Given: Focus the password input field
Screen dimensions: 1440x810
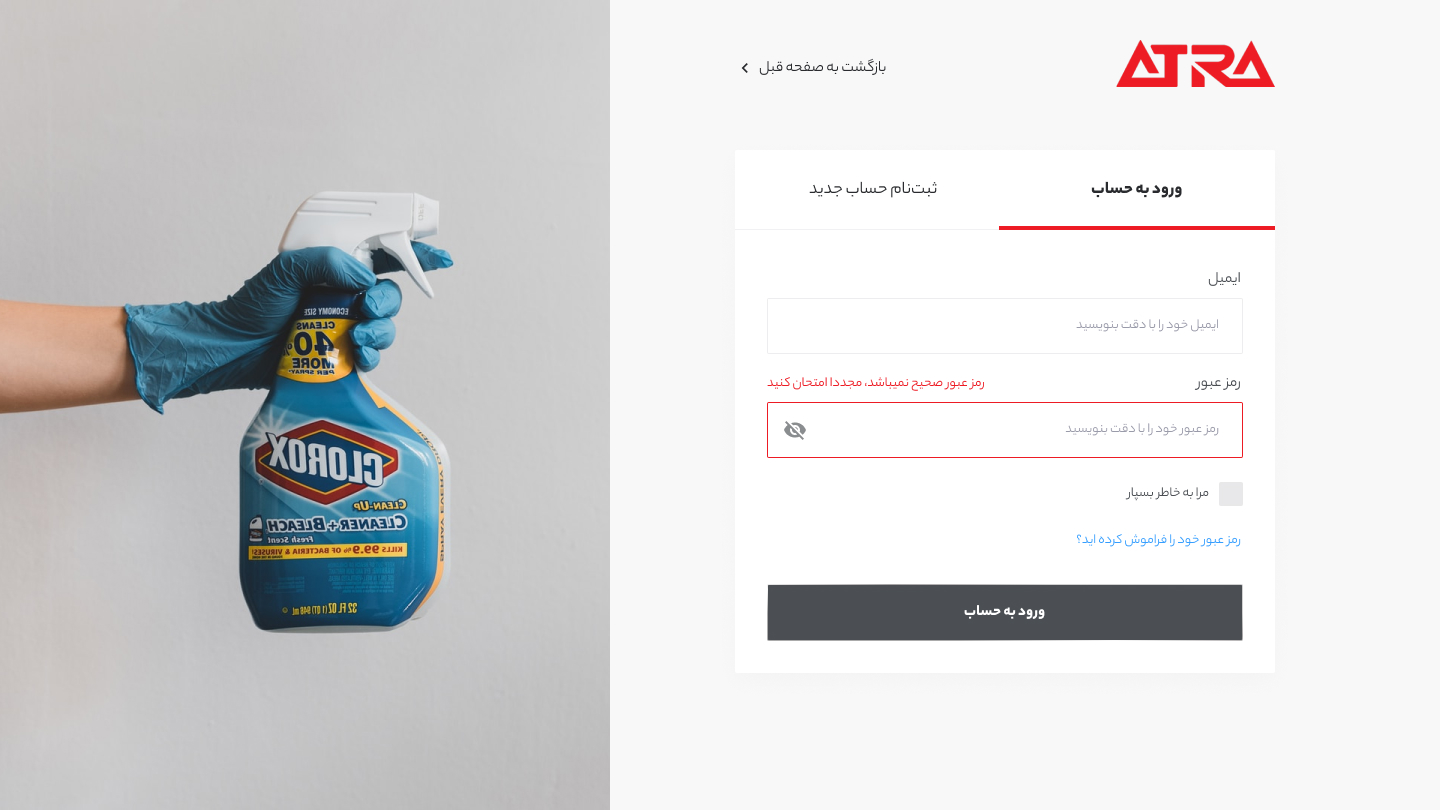Looking at the screenshot, I should (x=1005, y=430).
